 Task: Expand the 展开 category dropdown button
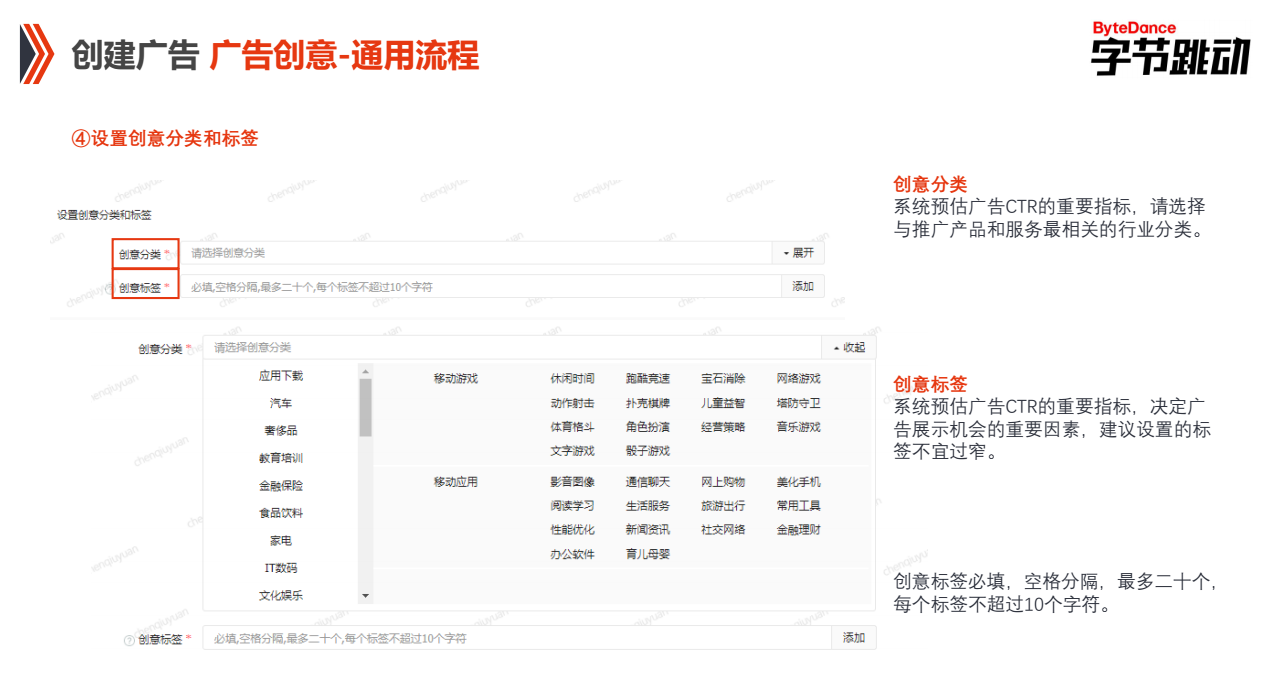[798, 253]
